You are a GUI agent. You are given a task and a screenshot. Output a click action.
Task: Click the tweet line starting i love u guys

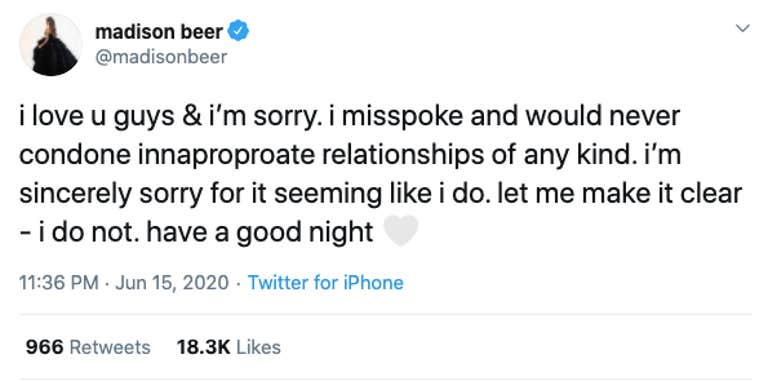350,117
